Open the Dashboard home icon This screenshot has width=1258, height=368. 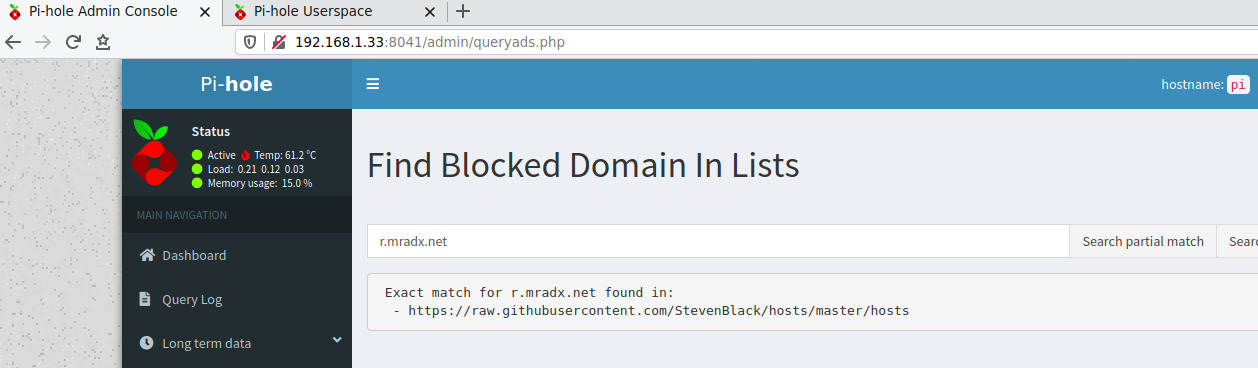tap(147, 255)
